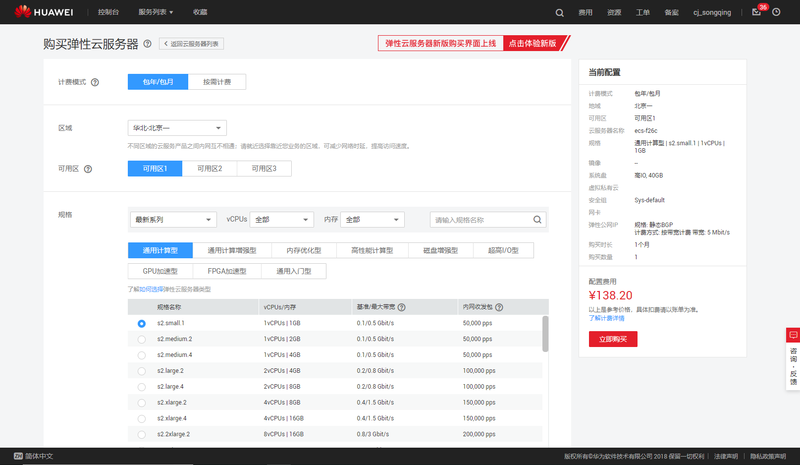Select 可用区3 availability zone
Screen dimensions: 800x465
[264, 168]
